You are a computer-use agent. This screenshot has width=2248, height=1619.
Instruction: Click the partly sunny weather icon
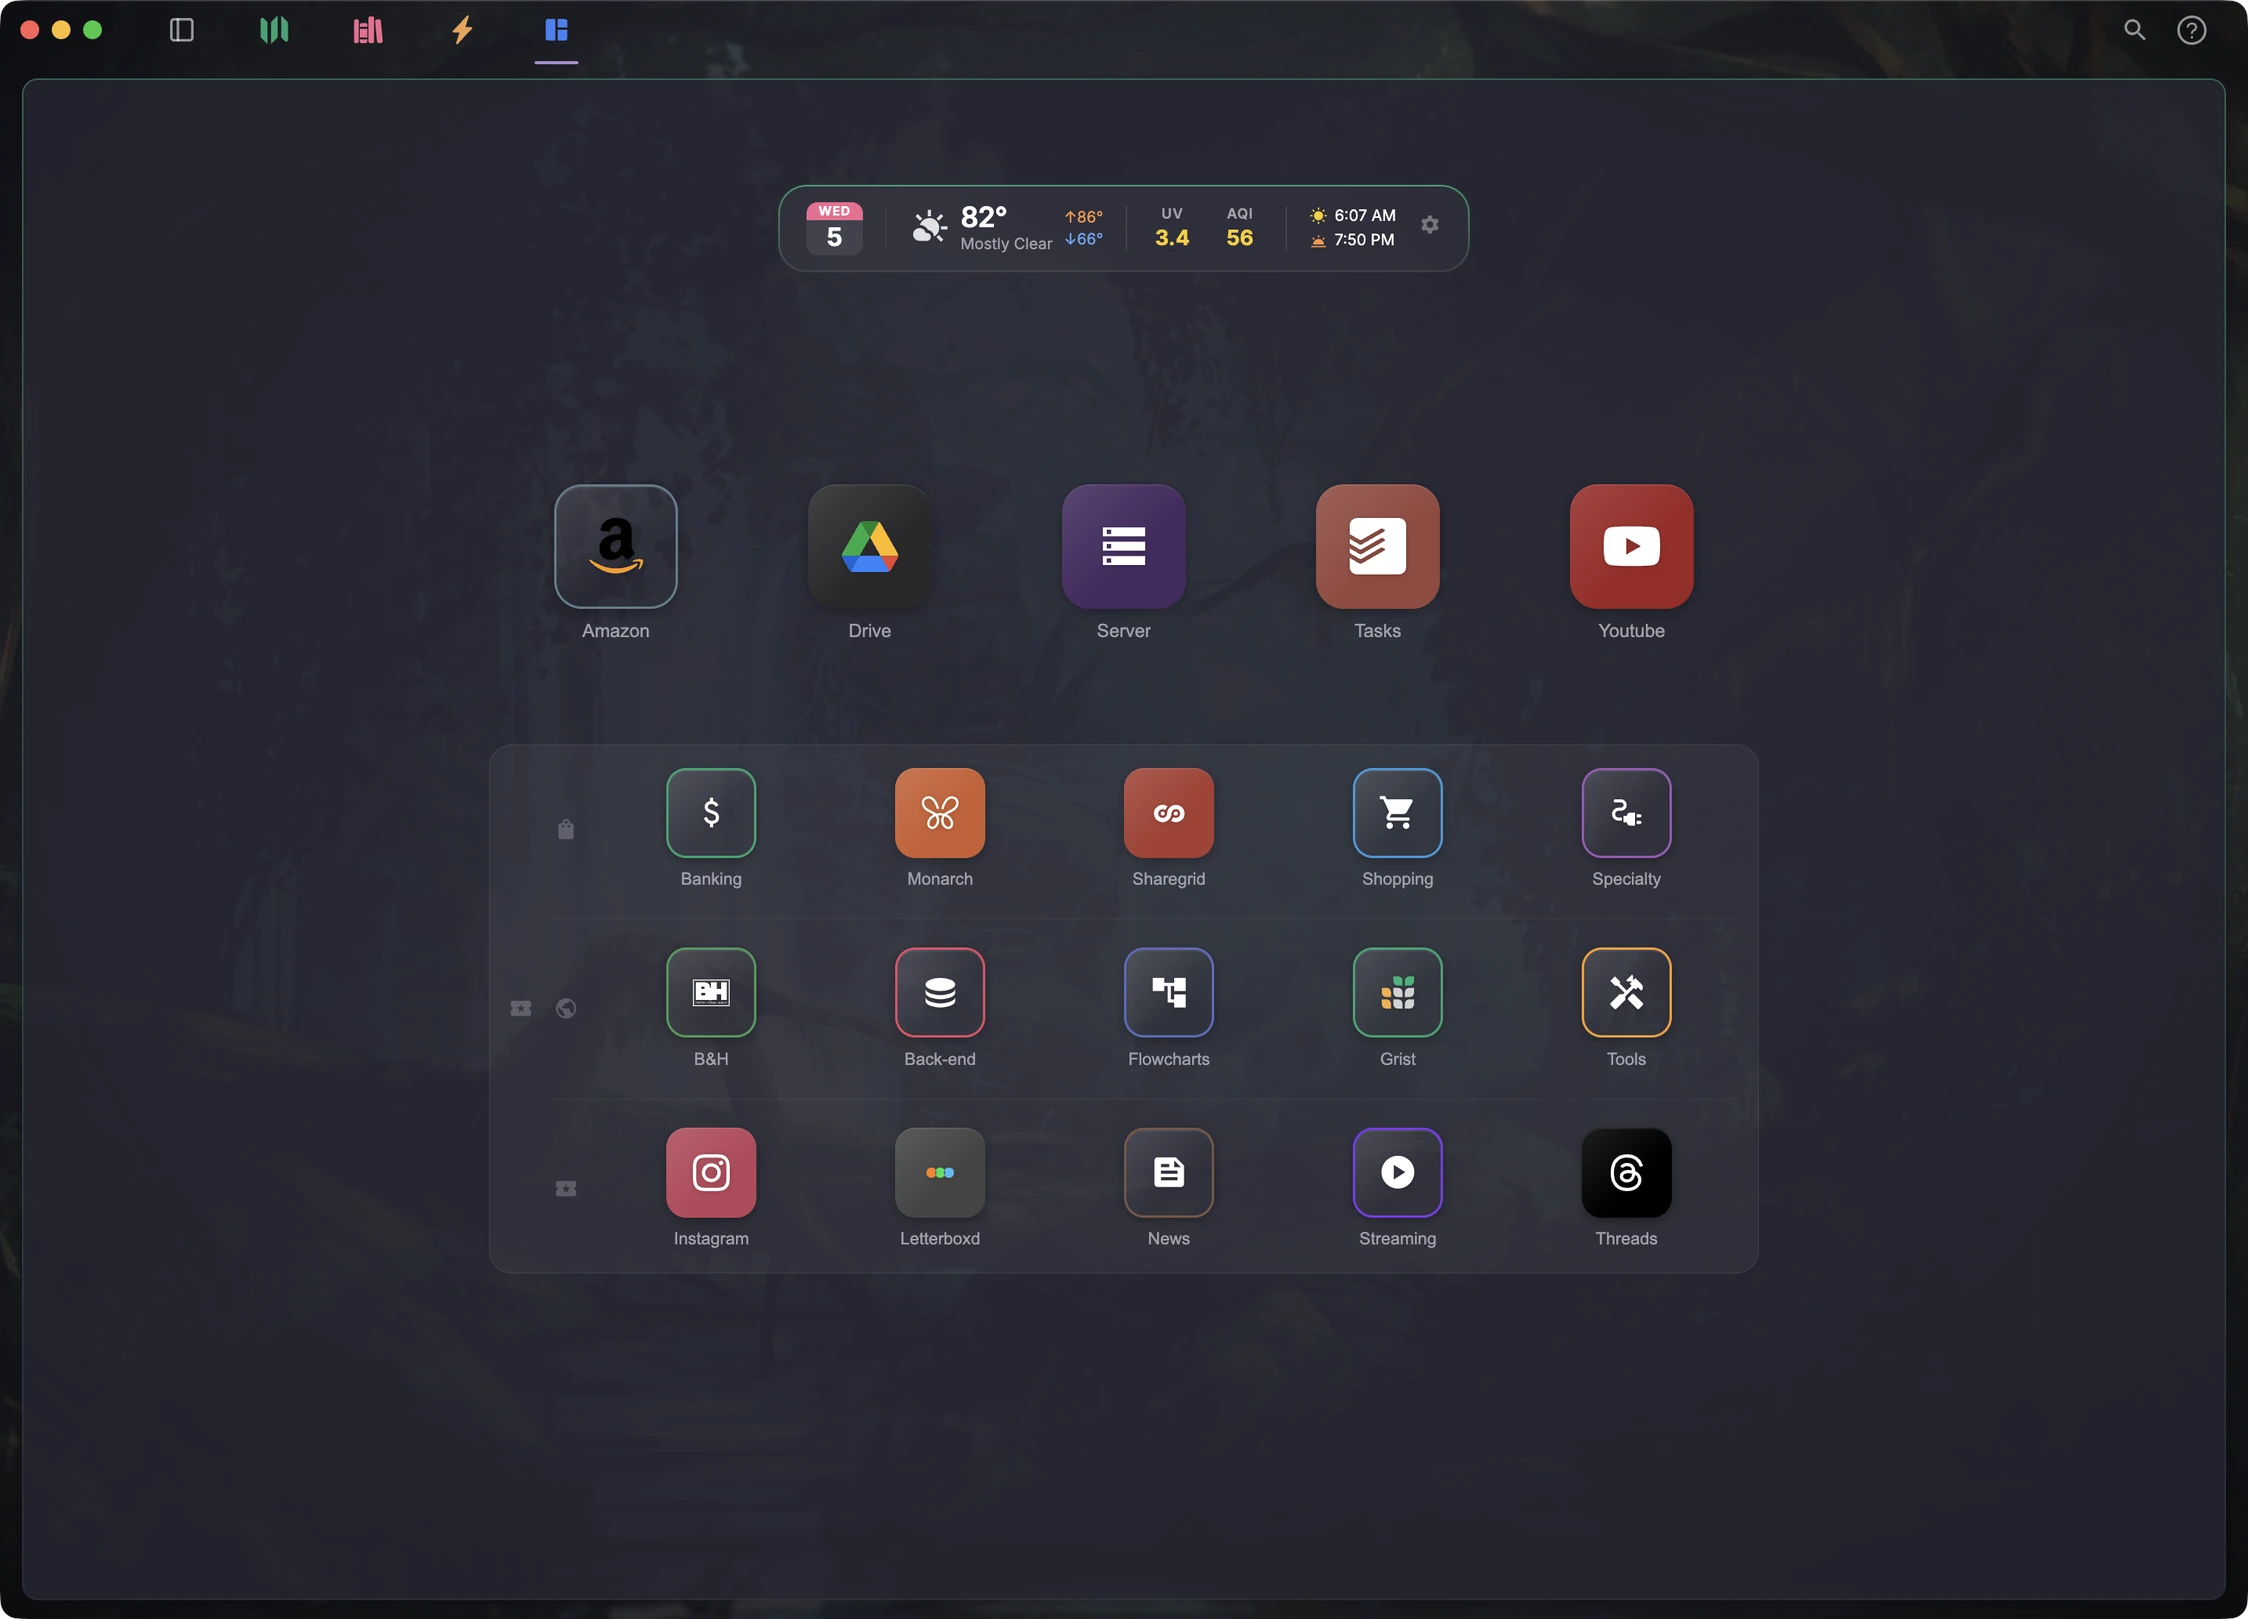pos(929,227)
